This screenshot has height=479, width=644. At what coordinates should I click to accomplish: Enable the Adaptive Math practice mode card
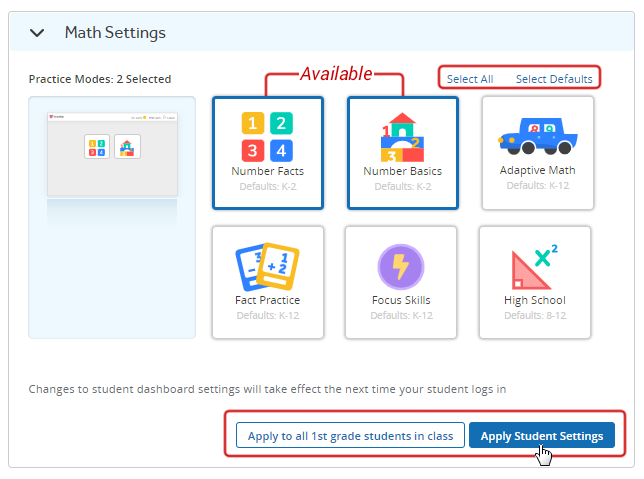click(x=538, y=153)
